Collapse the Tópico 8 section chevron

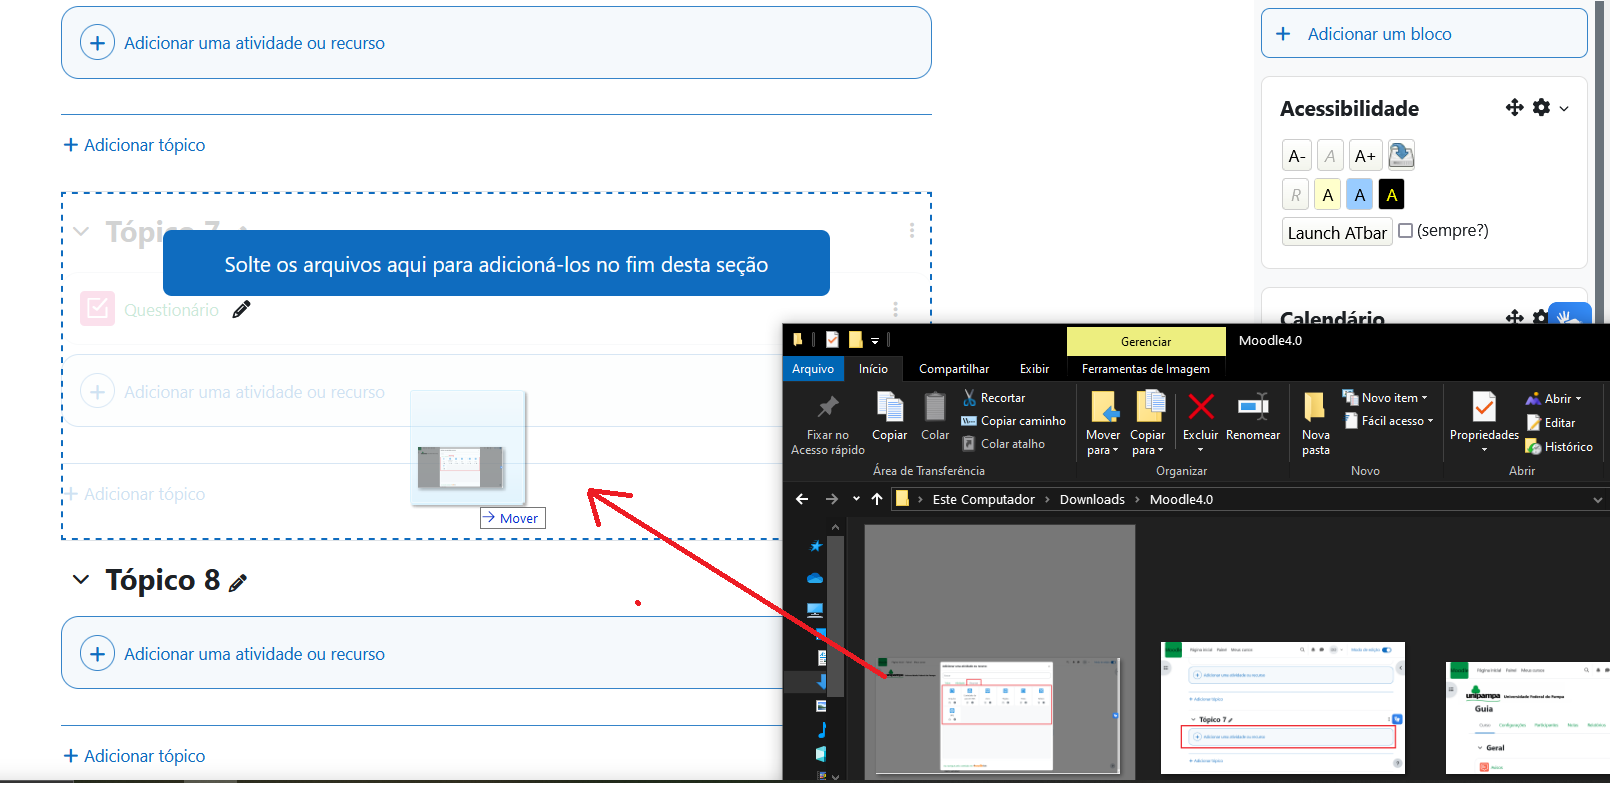(x=81, y=580)
